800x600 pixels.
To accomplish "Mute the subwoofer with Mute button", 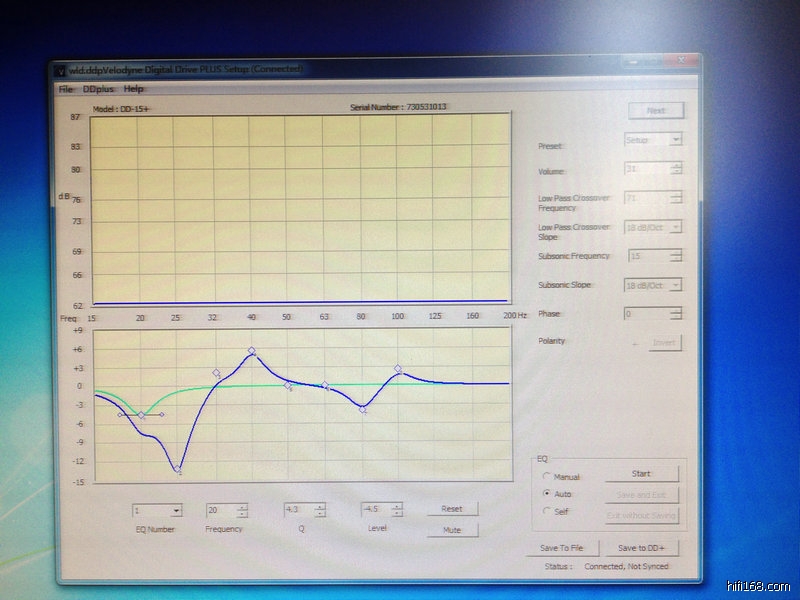I will click(452, 530).
